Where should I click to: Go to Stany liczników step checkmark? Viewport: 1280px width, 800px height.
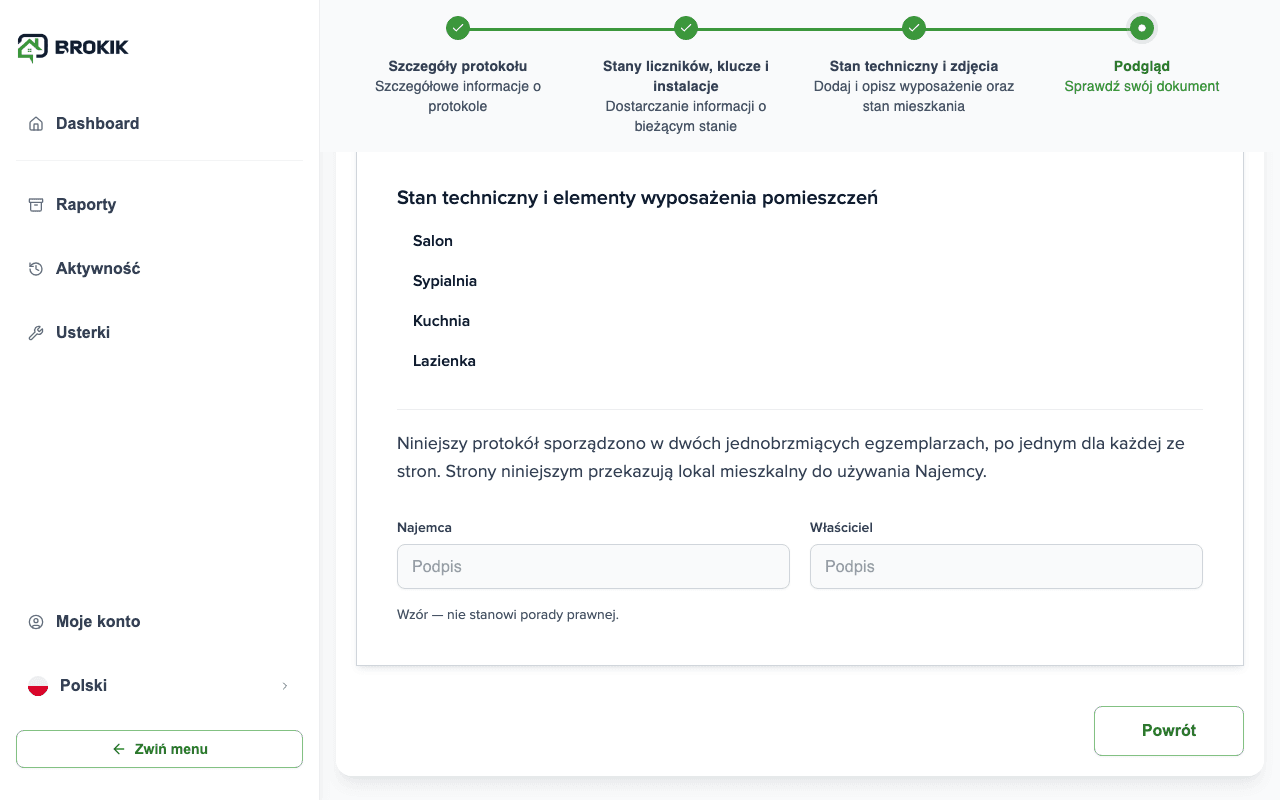coord(686,28)
